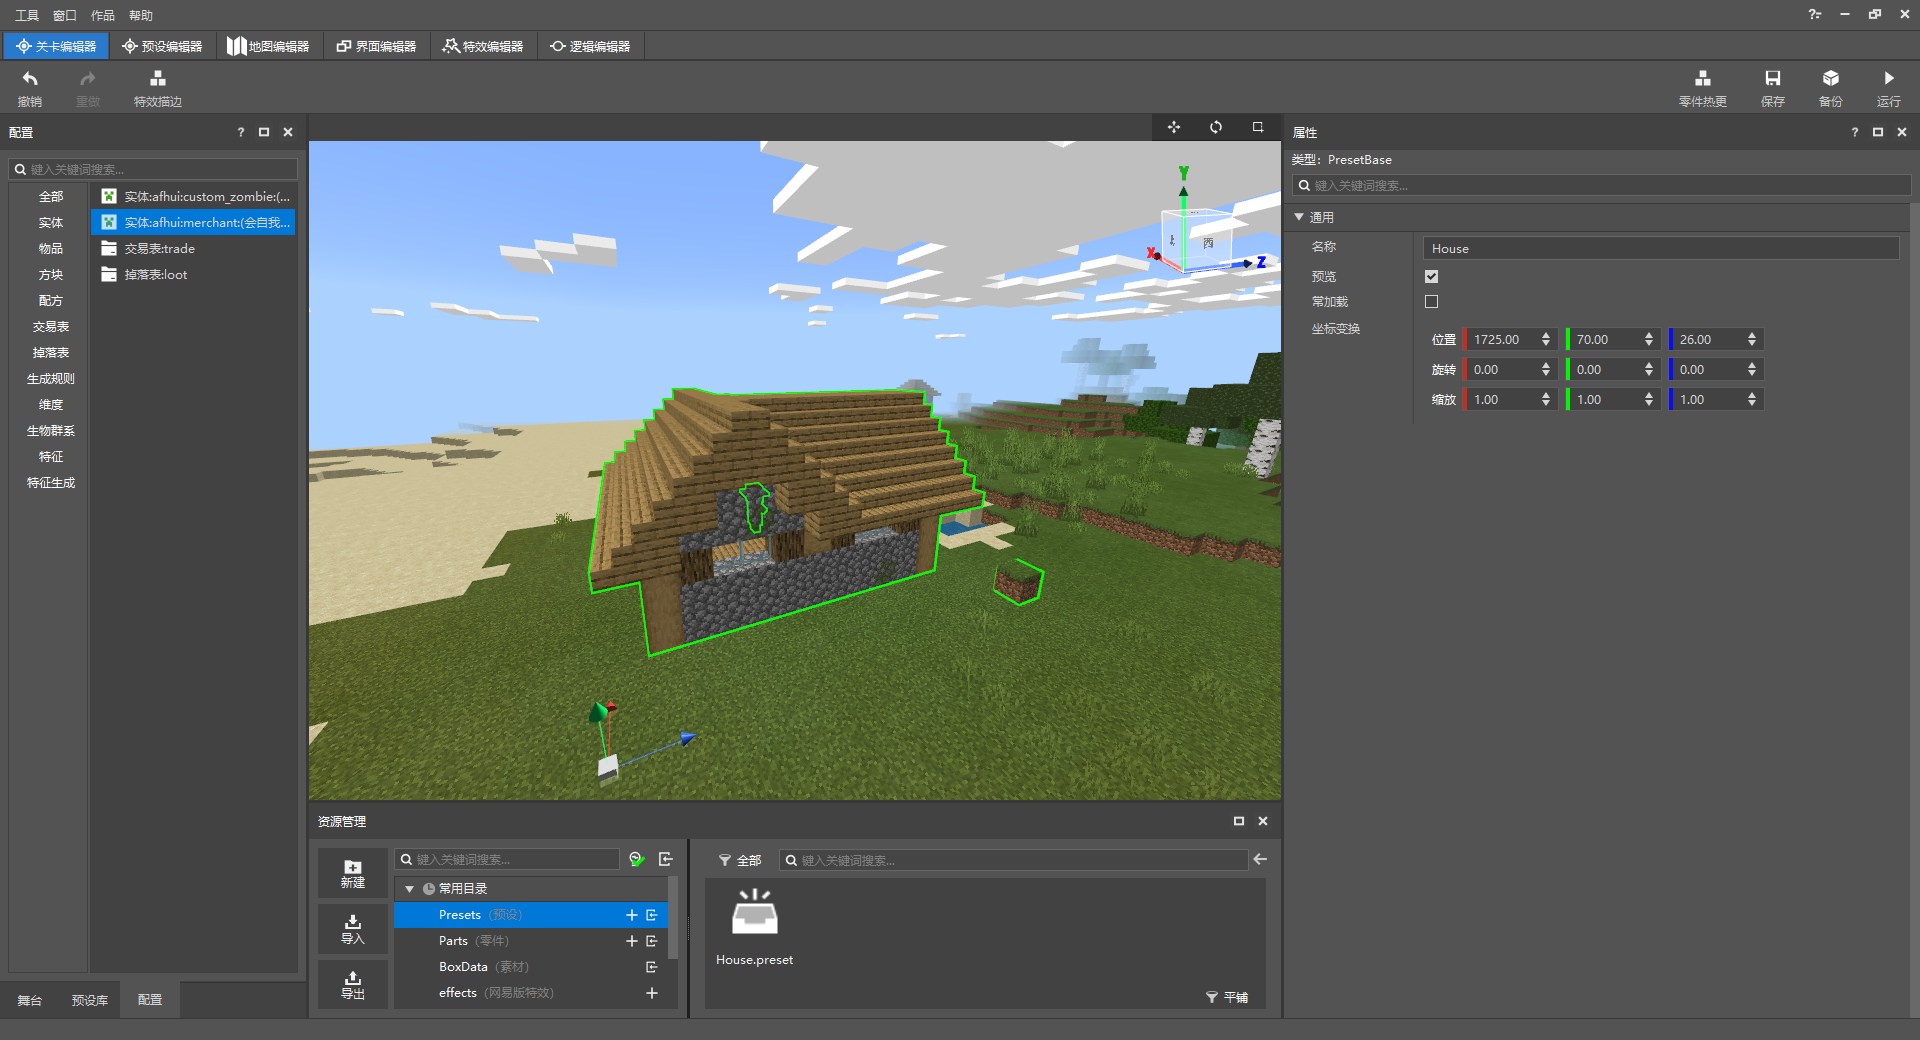Click the help icon in 属性 panel header
Image resolution: width=1920 pixels, height=1040 pixels.
(1854, 132)
